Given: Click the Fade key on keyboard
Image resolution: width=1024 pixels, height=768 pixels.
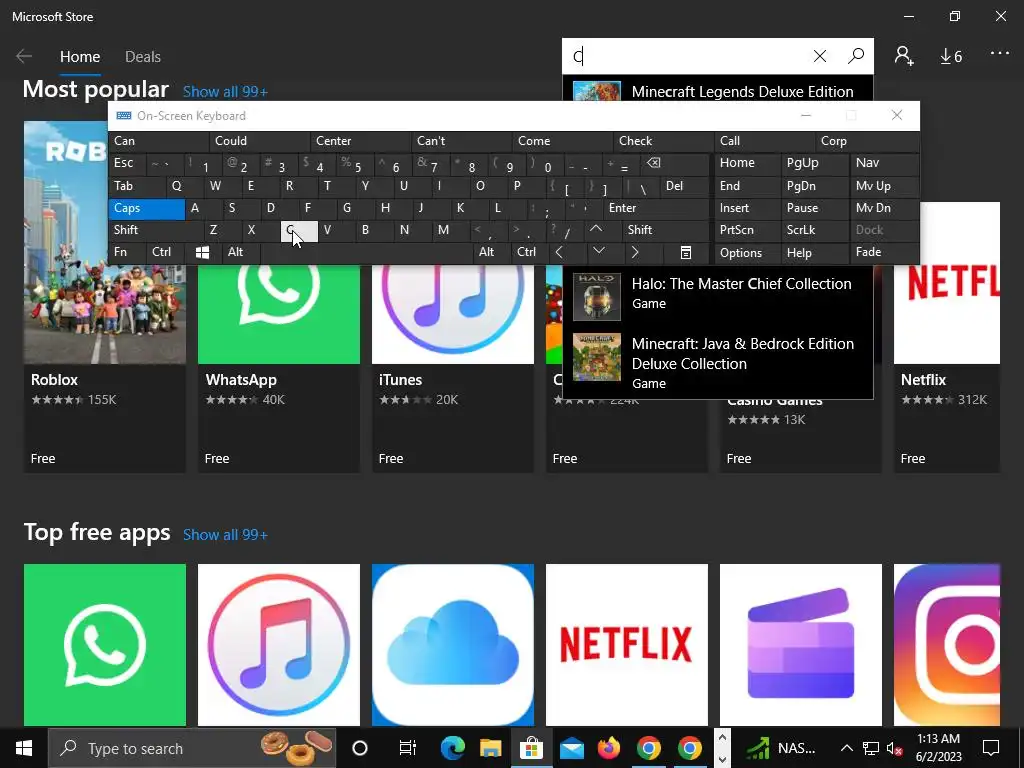Looking at the screenshot, I should pos(884,252).
